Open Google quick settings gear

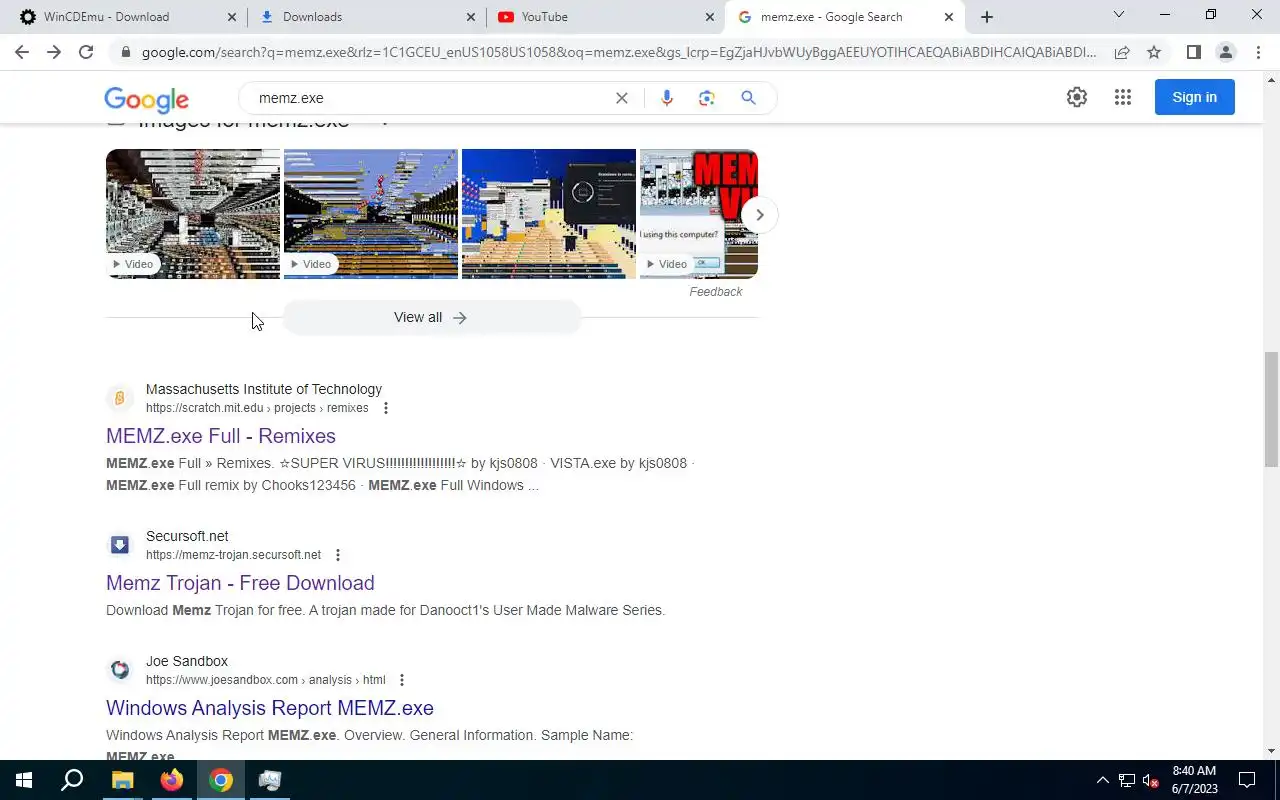[x=1077, y=97]
